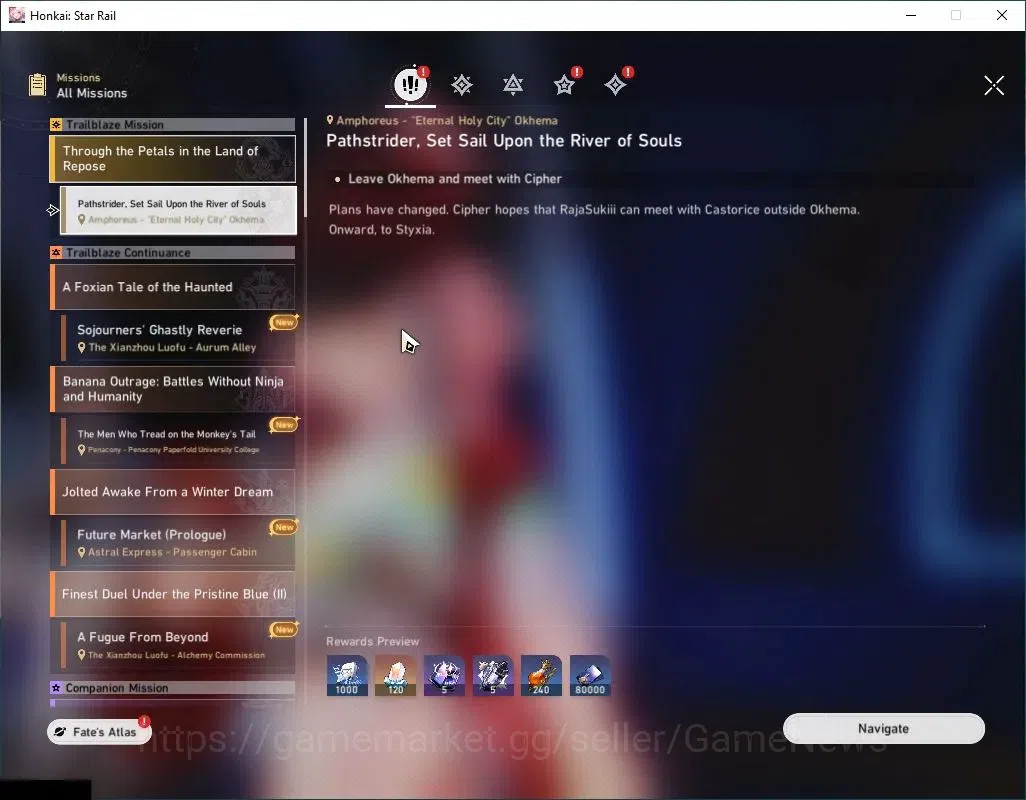This screenshot has height=800, width=1026.
Task: Open the Companion Mission star filter tab
Action: pyautogui.click(x=564, y=84)
